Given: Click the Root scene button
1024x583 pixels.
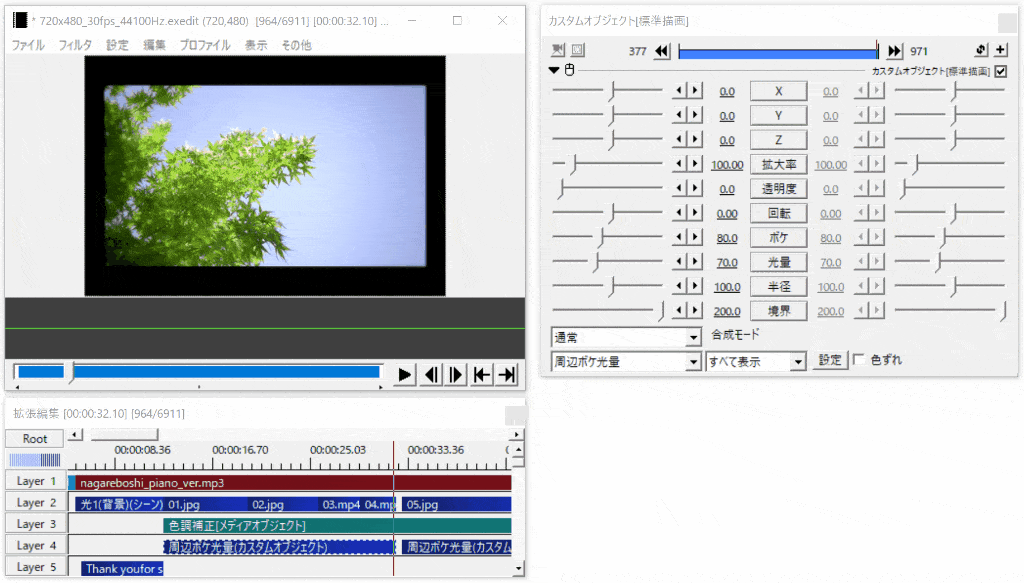Looking at the screenshot, I should 35,439.
